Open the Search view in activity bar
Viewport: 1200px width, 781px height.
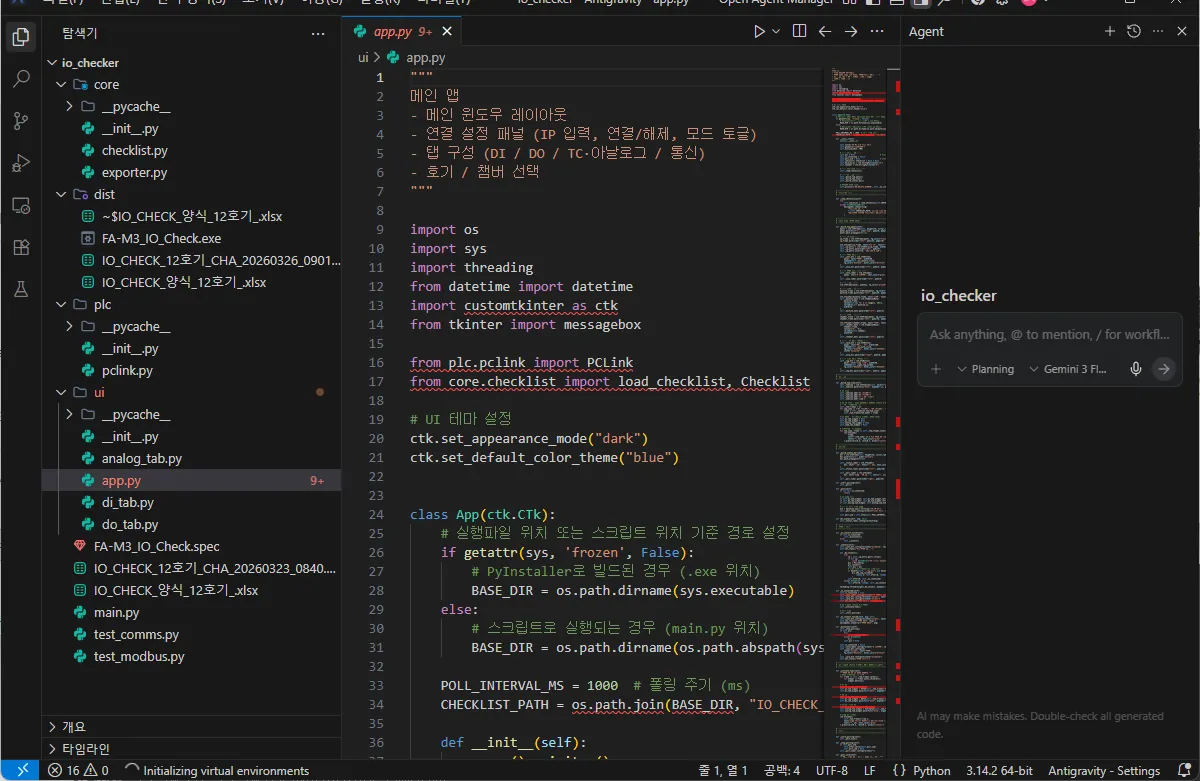[20, 79]
